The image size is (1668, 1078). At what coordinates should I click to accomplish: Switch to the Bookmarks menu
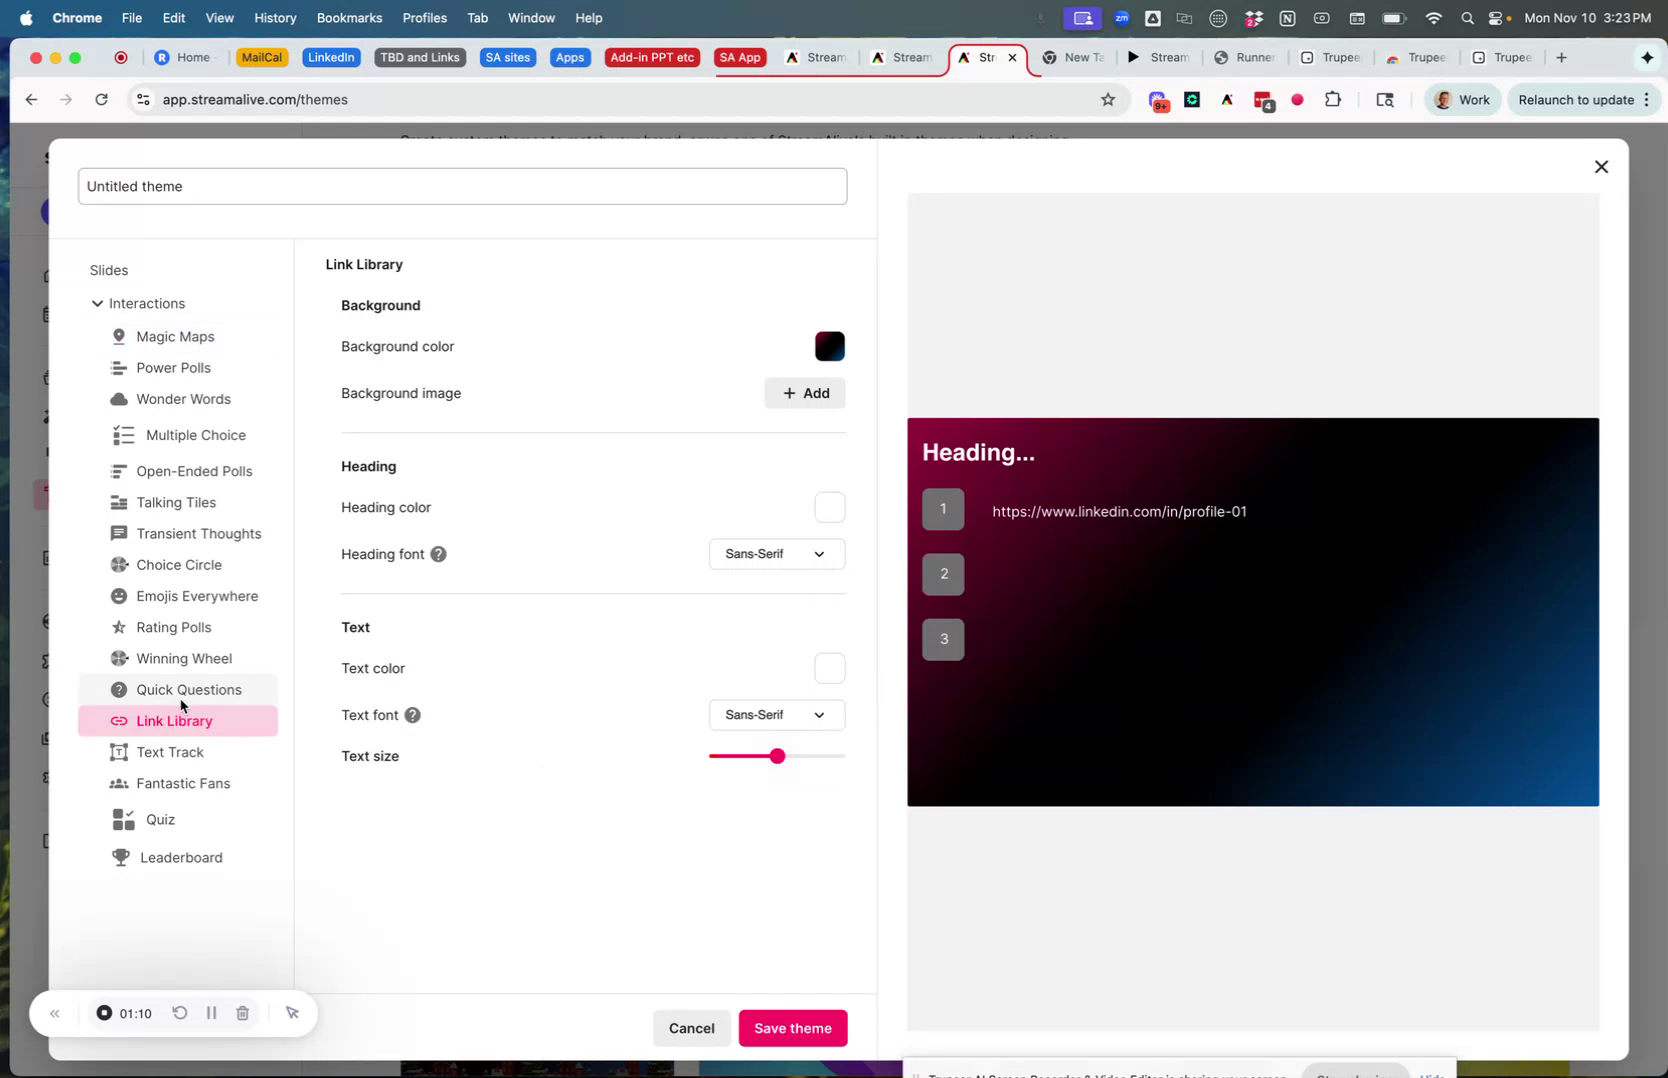tap(349, 17)
